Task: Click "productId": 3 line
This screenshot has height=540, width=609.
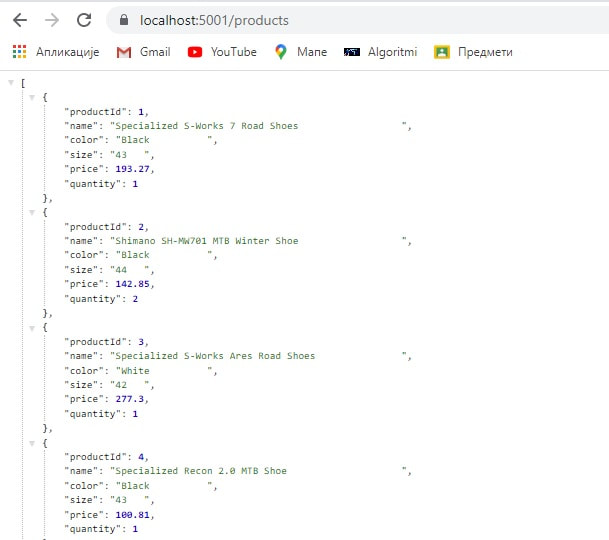Action: pos(106,342)
